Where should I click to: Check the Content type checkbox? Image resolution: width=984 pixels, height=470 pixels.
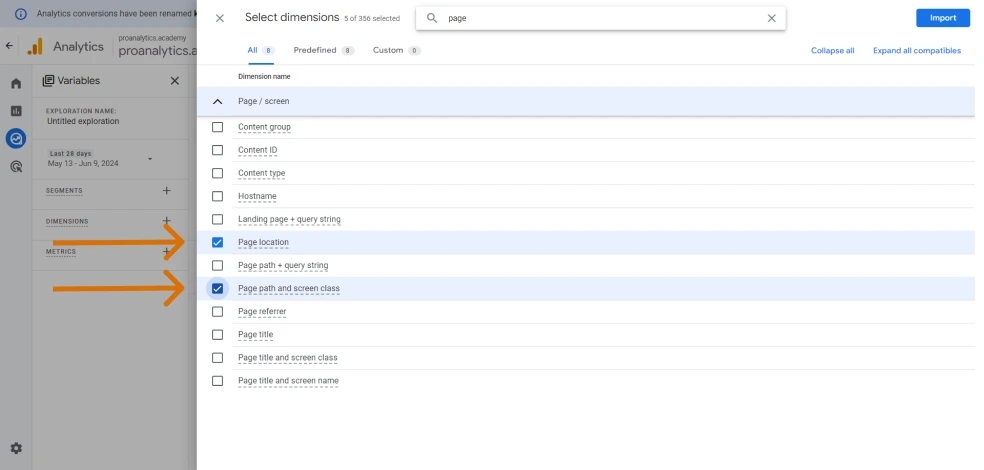click(x=217, y=173)
